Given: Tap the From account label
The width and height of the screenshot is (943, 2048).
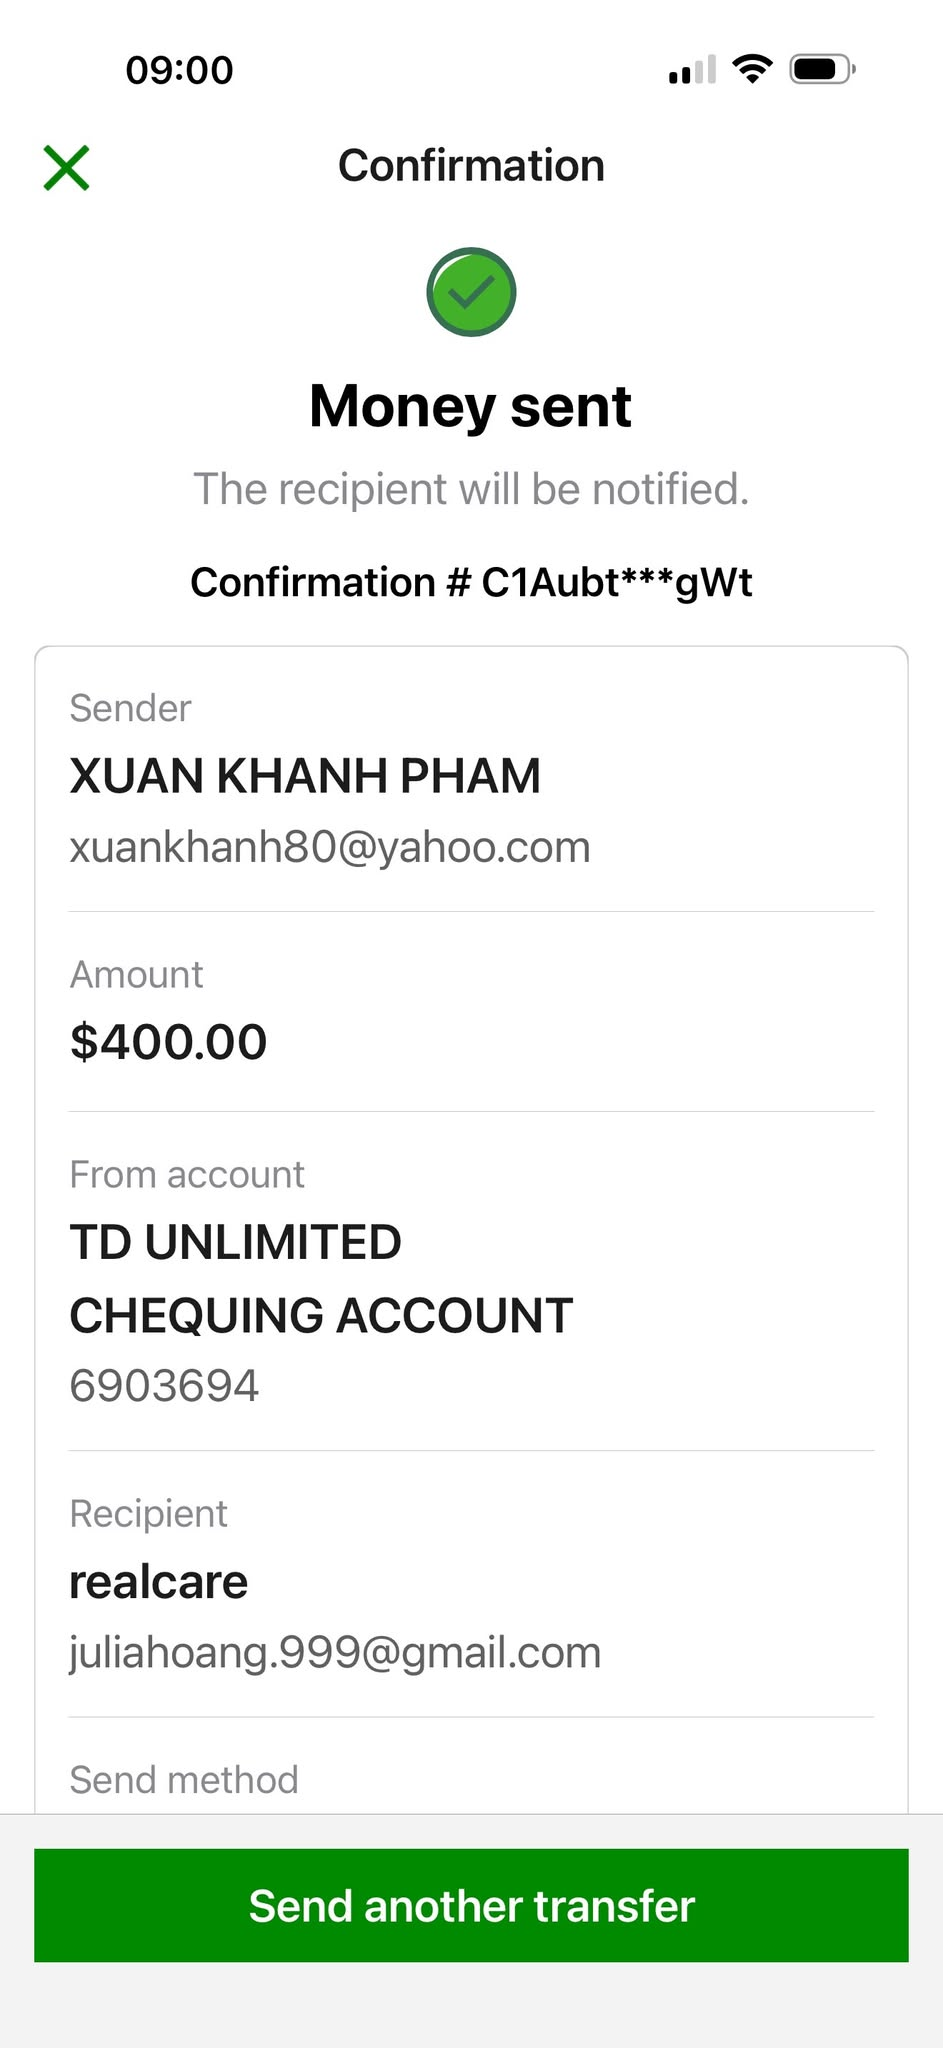Looking at the screenshot, I should (x=187, y=1175).
